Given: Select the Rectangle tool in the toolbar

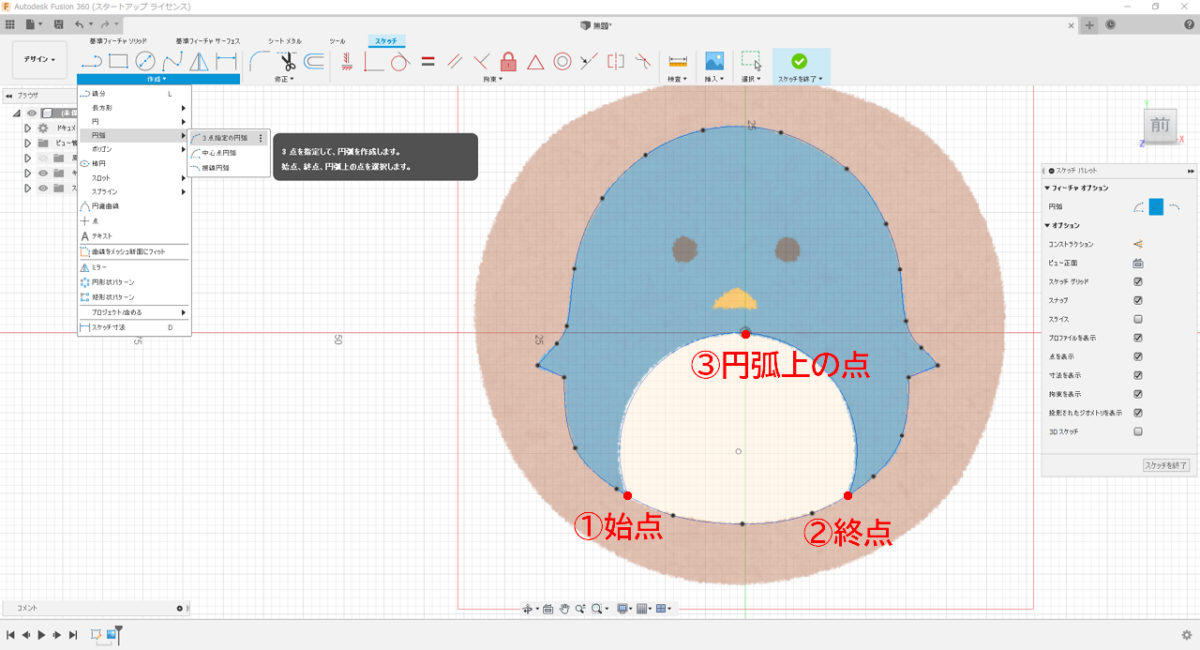Looking at the screenshot, I should click(x=118, y=61).
